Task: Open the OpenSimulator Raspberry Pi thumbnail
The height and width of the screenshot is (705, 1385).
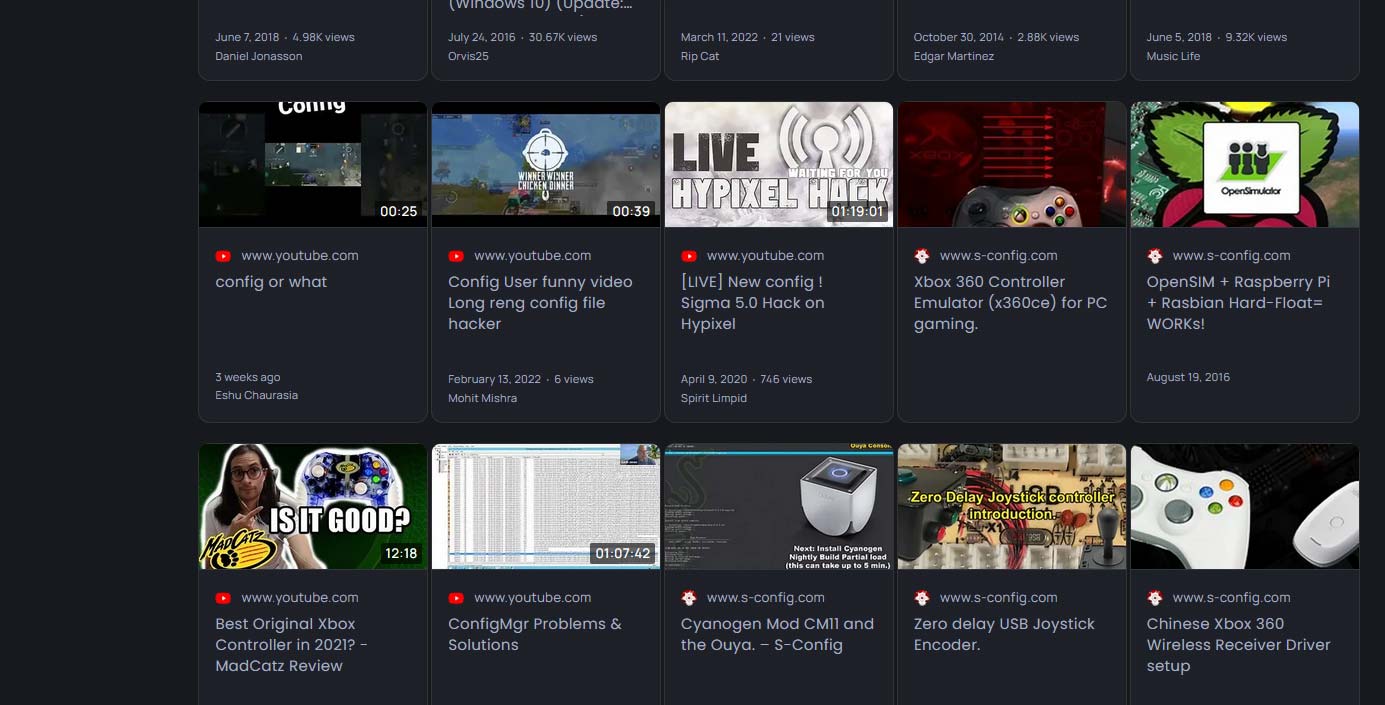Action: (x=1245, y=164)
